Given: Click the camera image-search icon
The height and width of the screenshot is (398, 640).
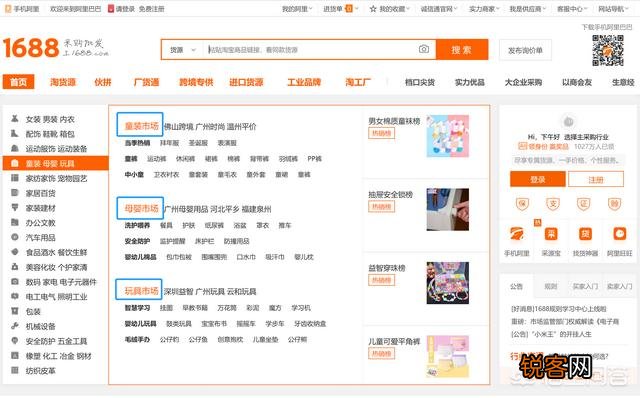Looking at the screenshot, I should click(x=424, y=49).
